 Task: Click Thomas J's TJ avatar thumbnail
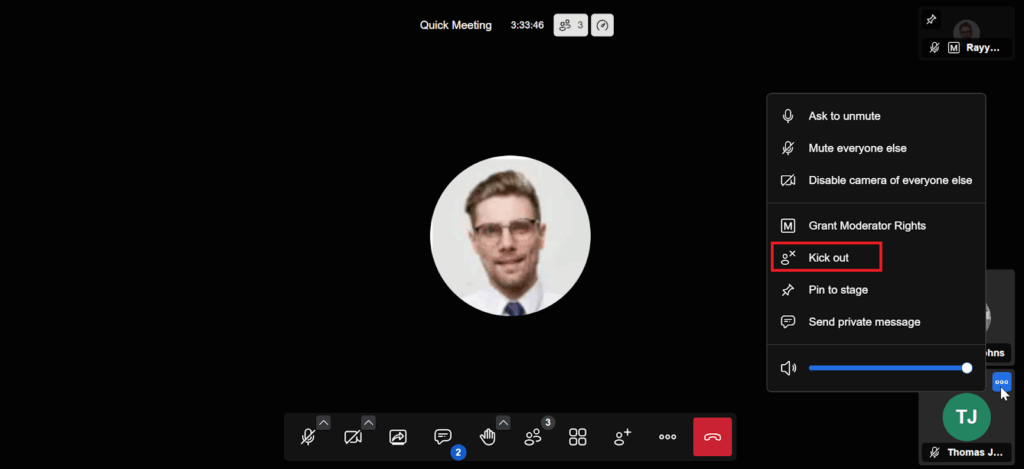966,417
